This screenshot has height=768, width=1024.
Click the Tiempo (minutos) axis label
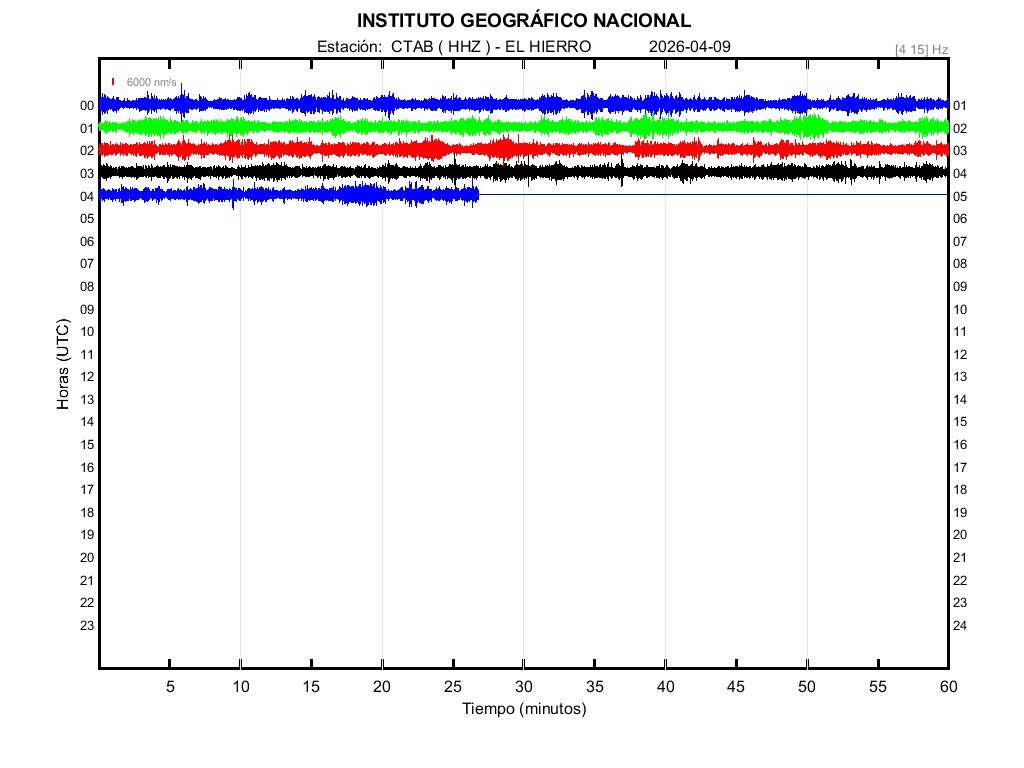coord(523,709)
